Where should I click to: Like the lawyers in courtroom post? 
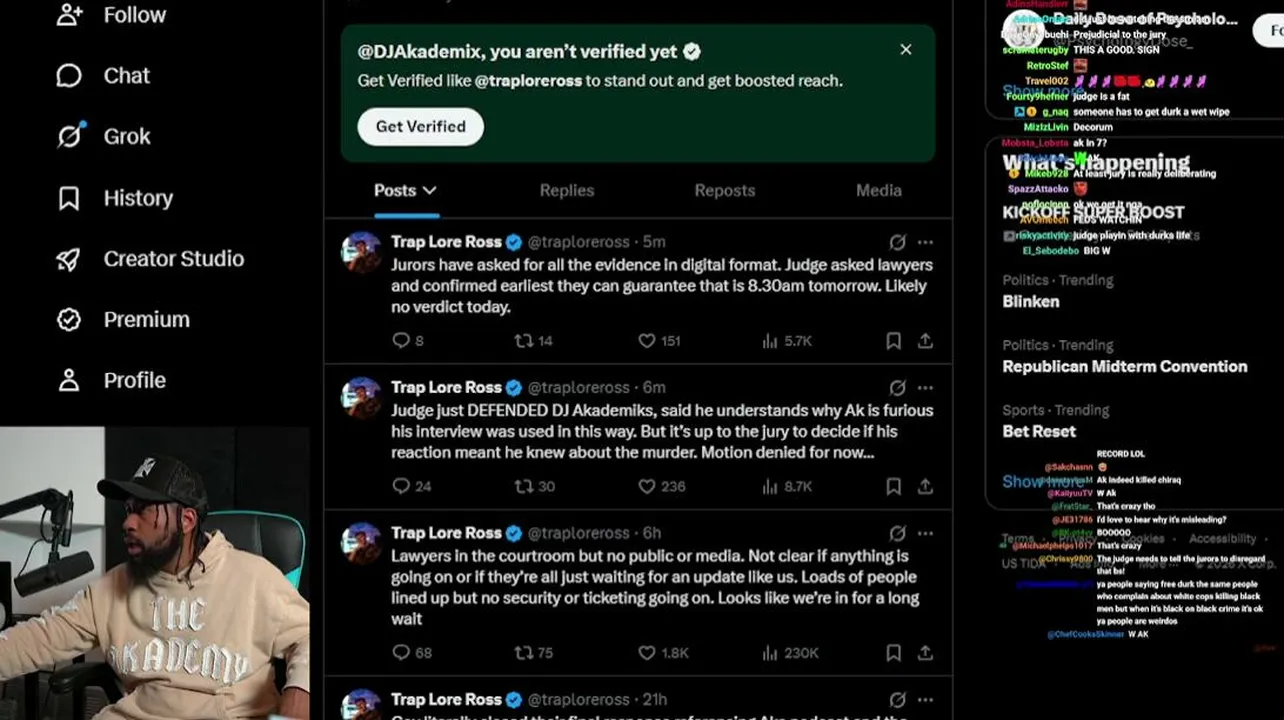(663, 653)
